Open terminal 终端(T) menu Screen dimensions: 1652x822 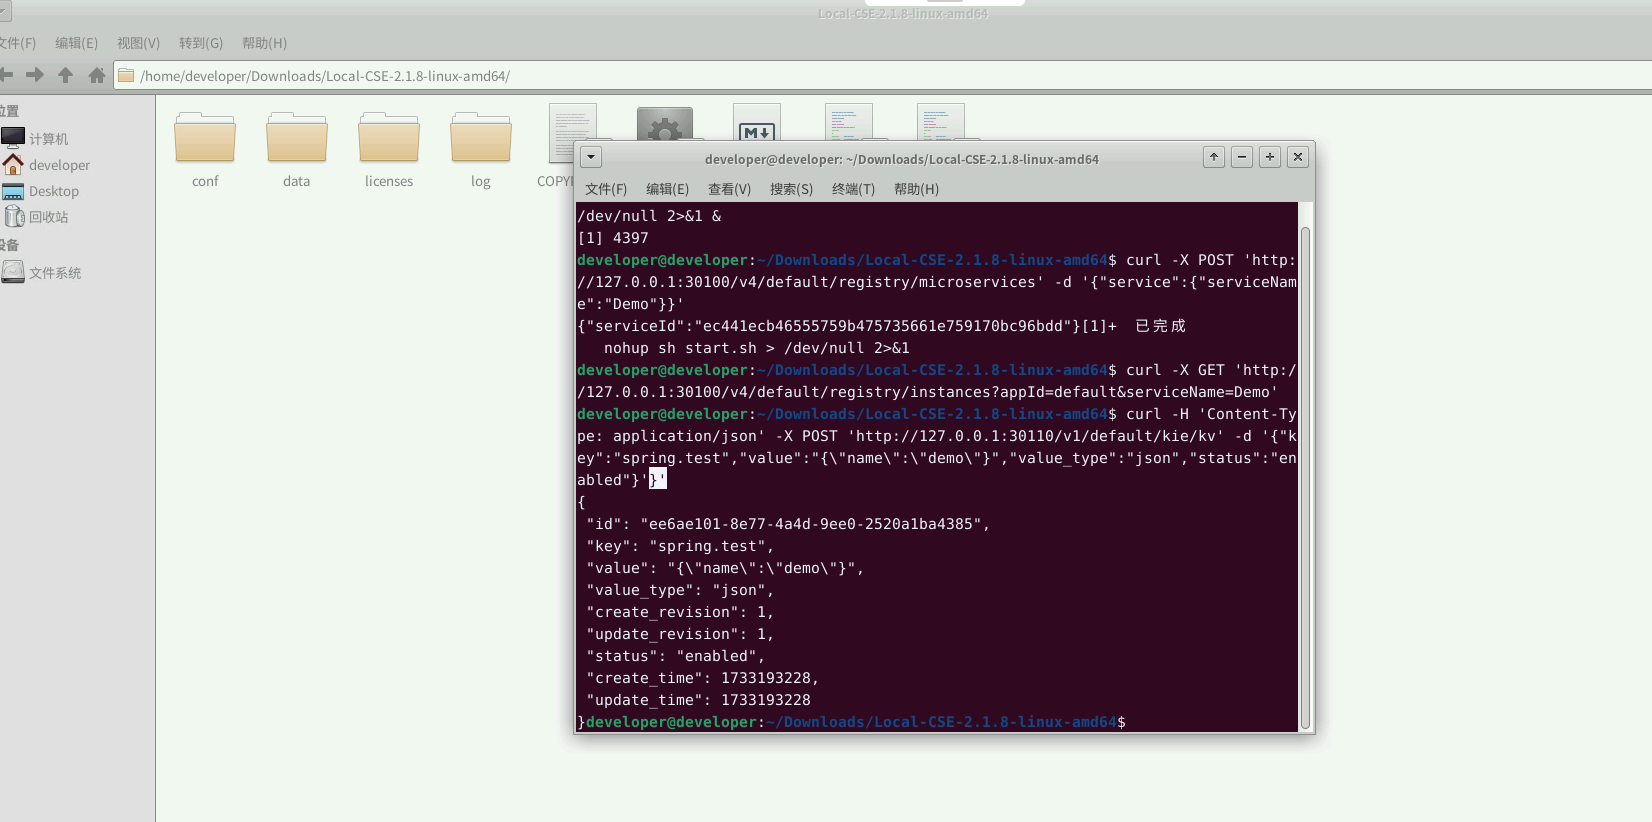click(854, 189)
